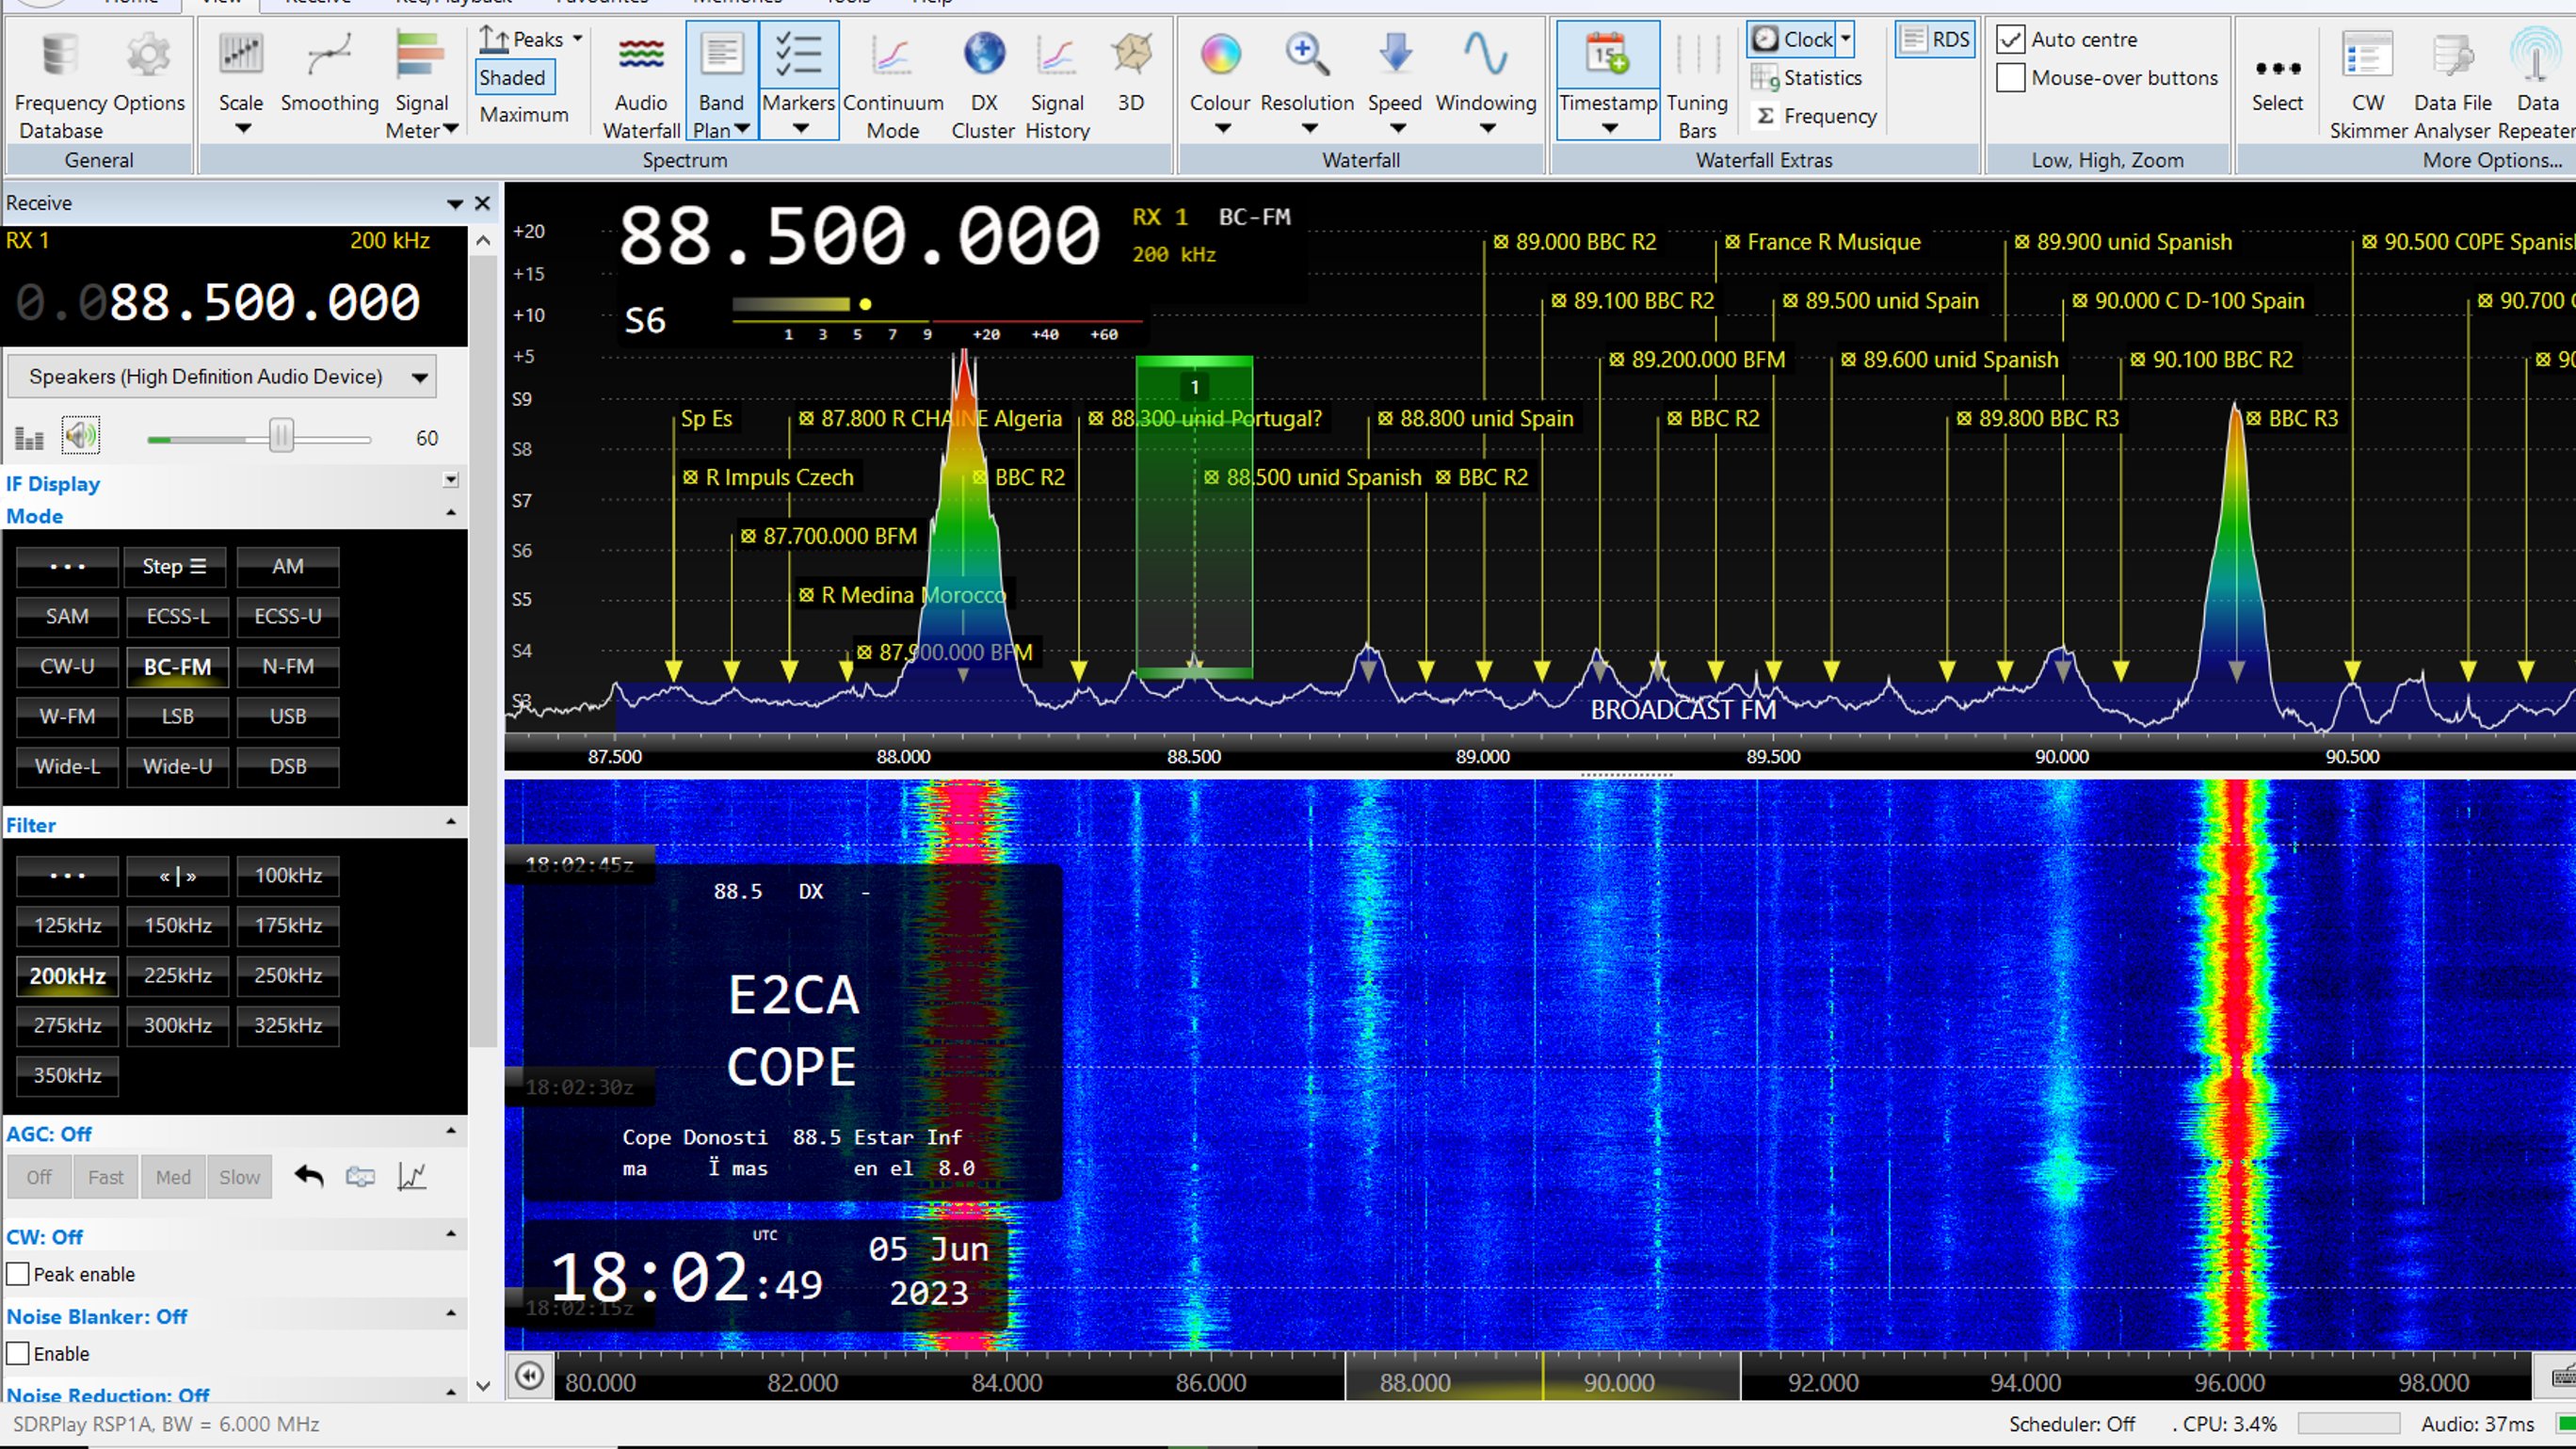Open the Clock dropdown arrow
Image resolution: width=2576 pixels, height=1449 pixels.
(1846, 39)
